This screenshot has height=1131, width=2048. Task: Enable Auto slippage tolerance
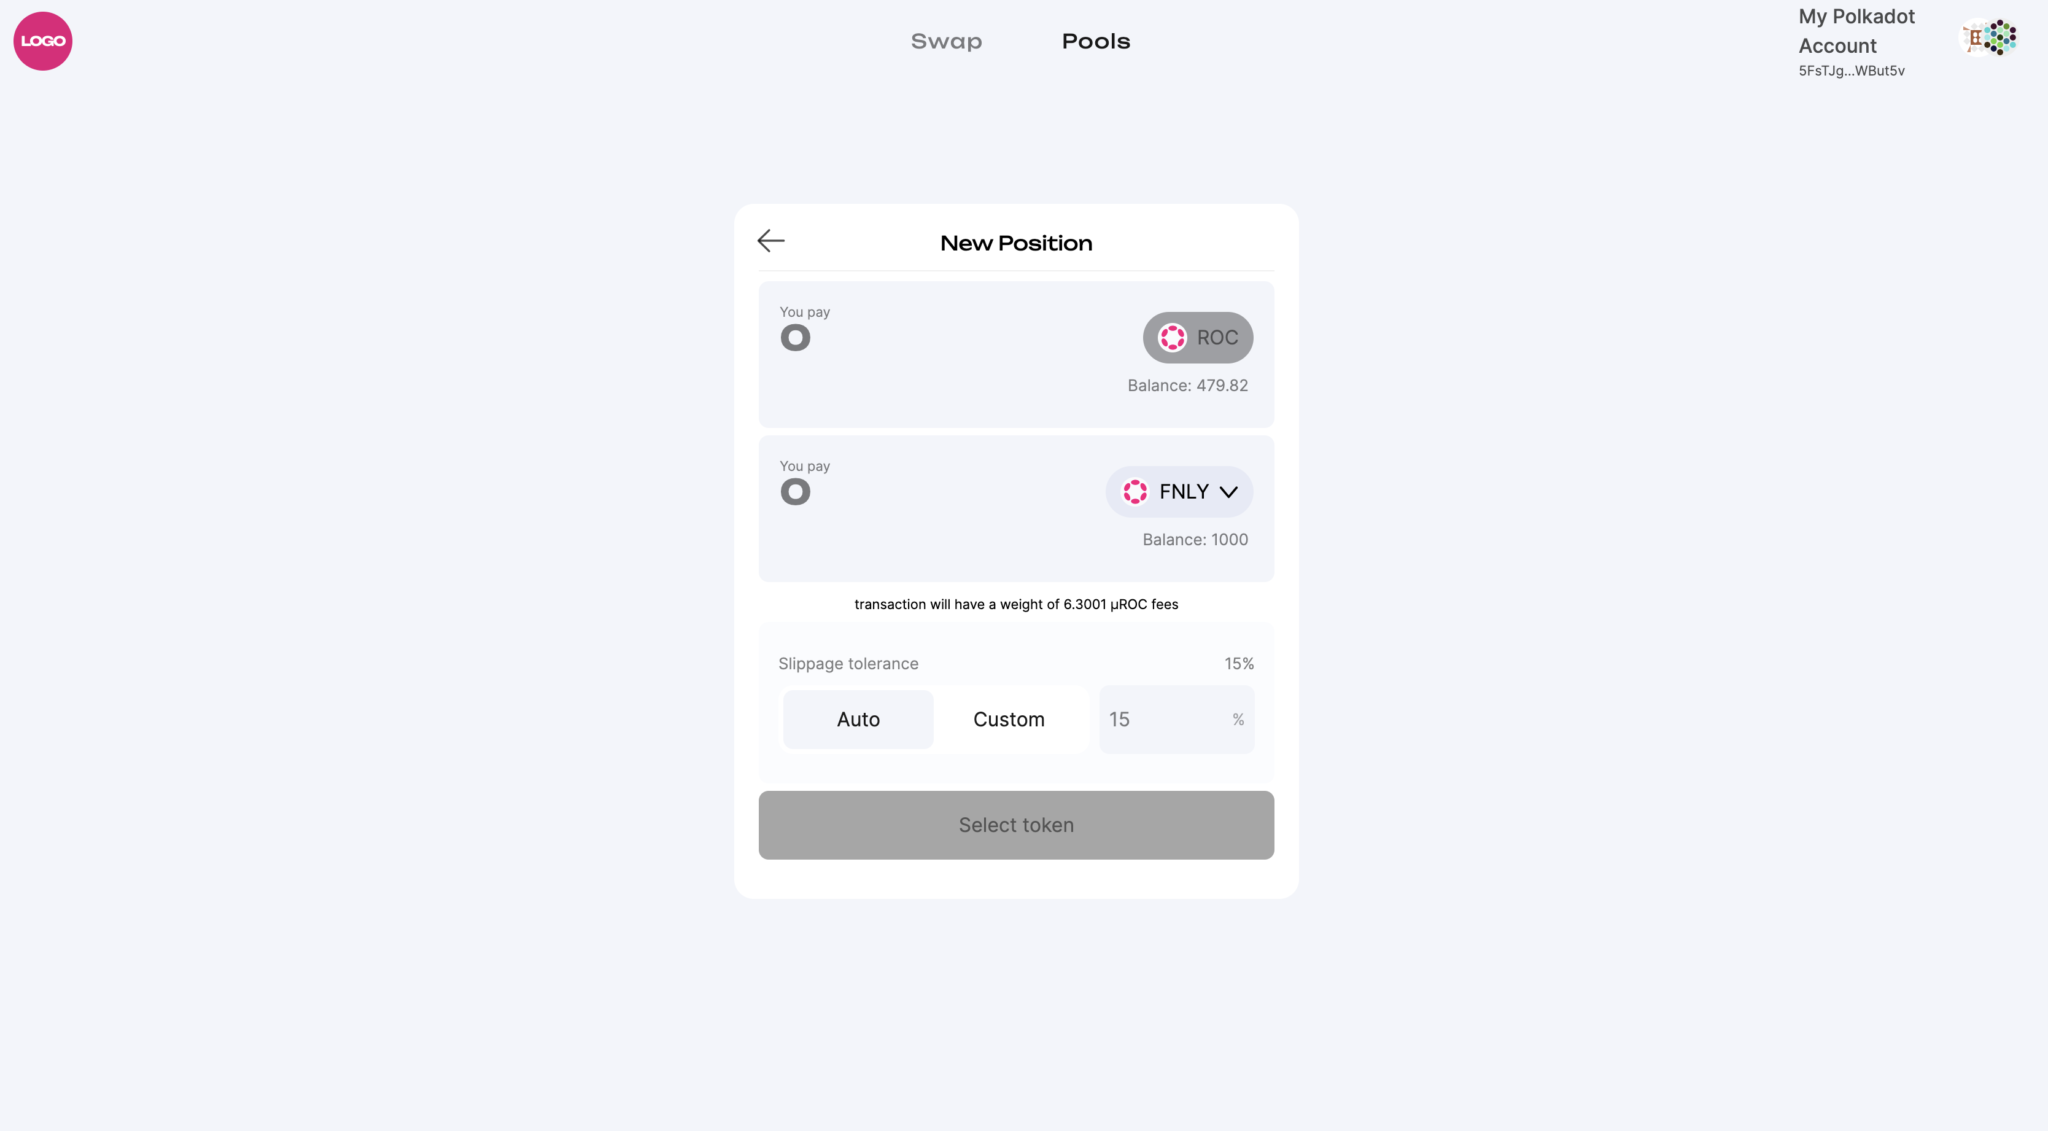(857, 719)
